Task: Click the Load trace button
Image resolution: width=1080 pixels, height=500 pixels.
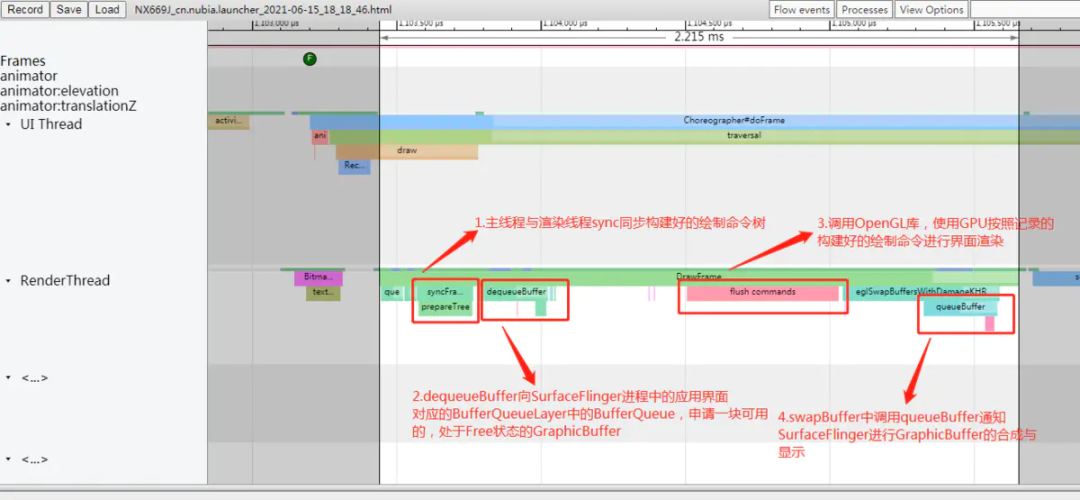Action: tap(106, 10)
